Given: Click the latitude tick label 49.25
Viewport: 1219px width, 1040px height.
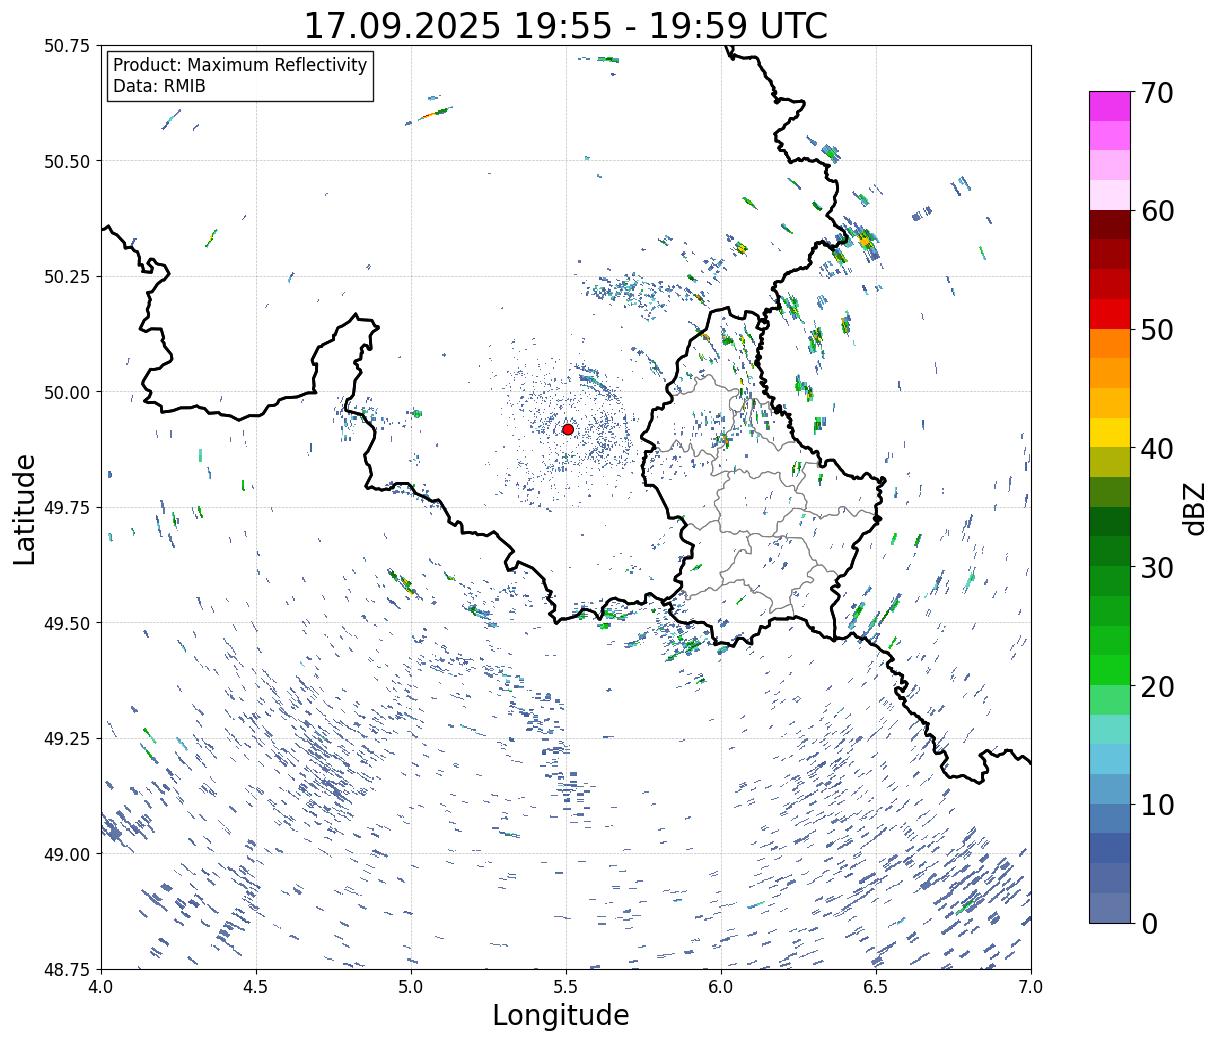Looking at the screenshot, I should click(x=67, y=739).
